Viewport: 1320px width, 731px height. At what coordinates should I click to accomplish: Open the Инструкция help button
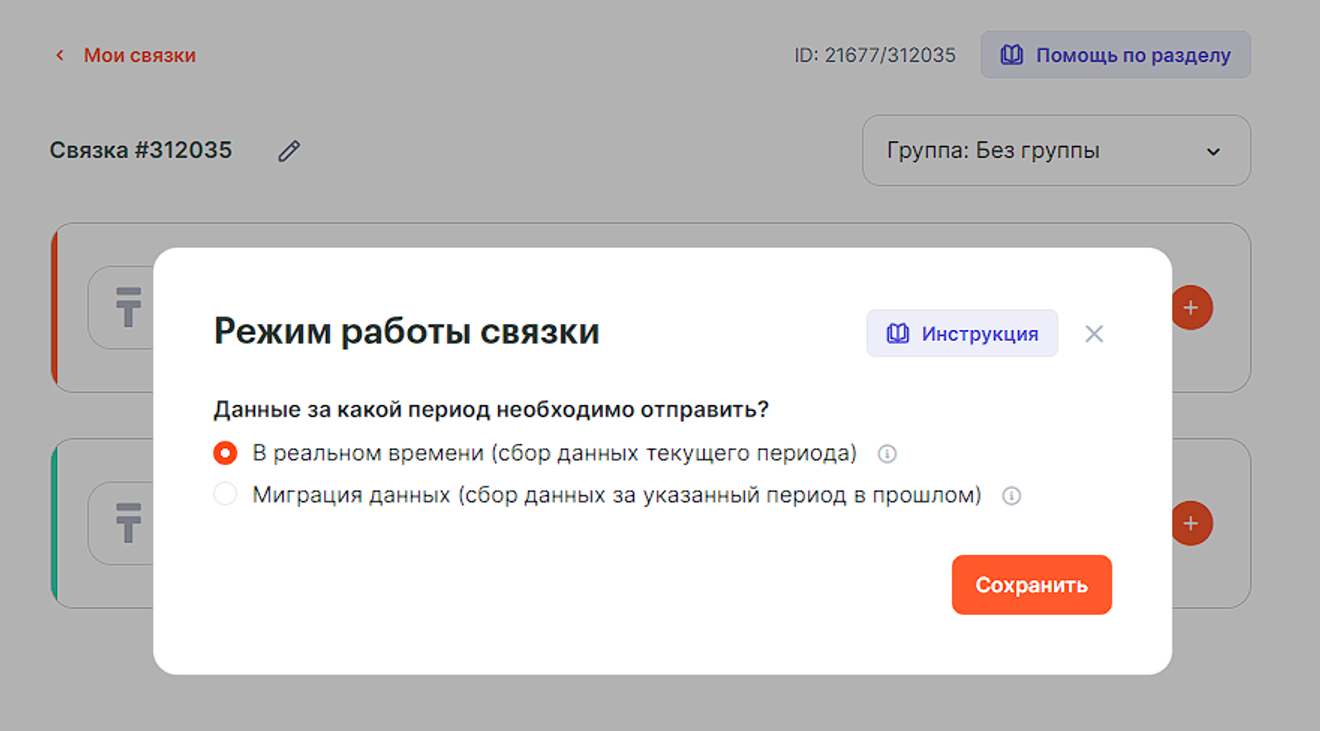(x=962, y=334)
